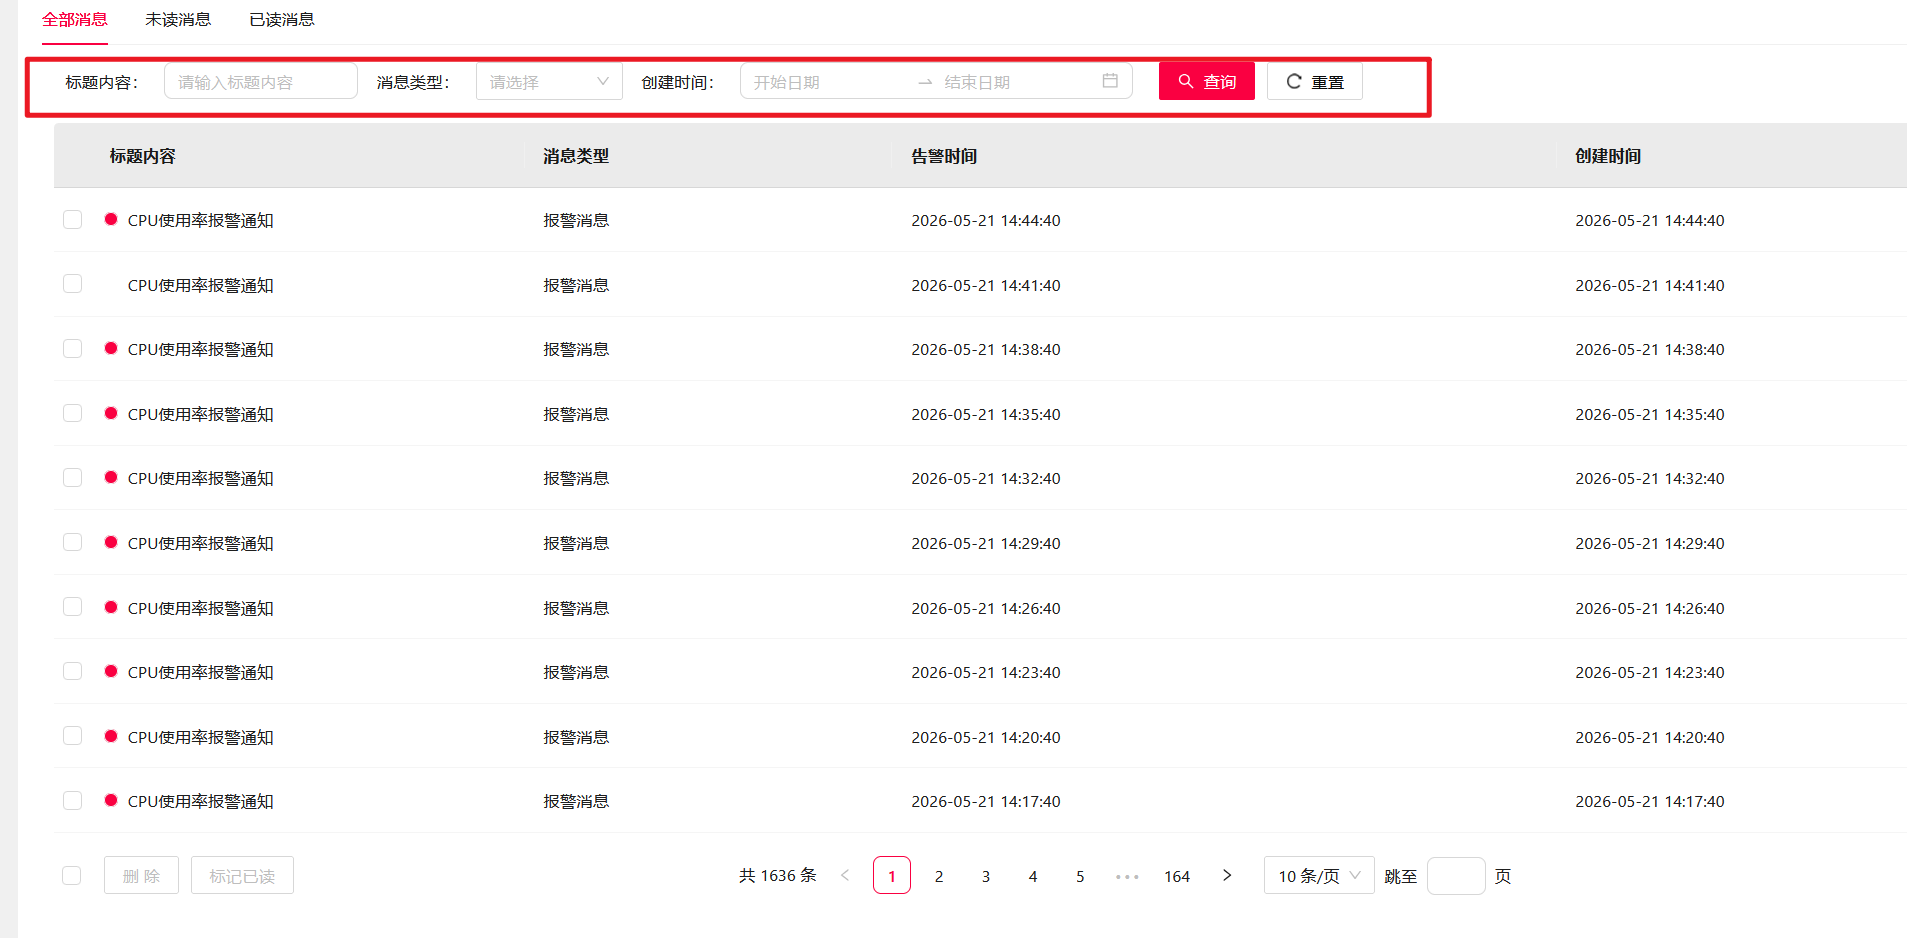The height and width of the screenshot is (938, 1907).
Task: Jump to last page 164
Action: point(1177,876)
